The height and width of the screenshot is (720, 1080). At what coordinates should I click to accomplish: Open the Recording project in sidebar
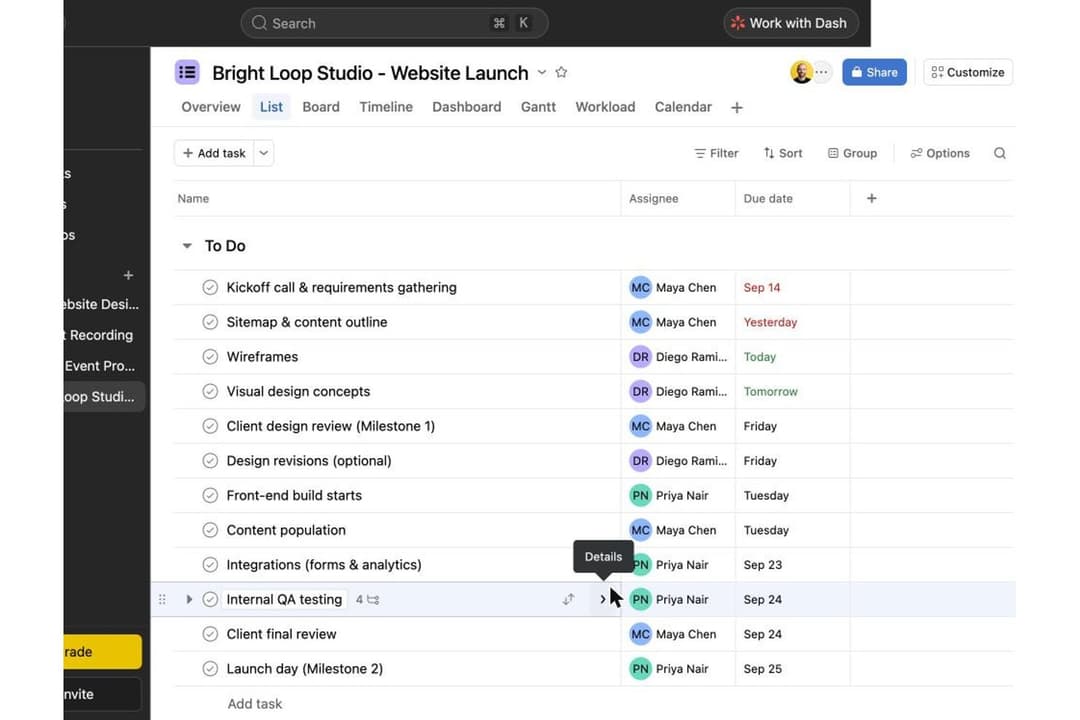click(98, 335)
